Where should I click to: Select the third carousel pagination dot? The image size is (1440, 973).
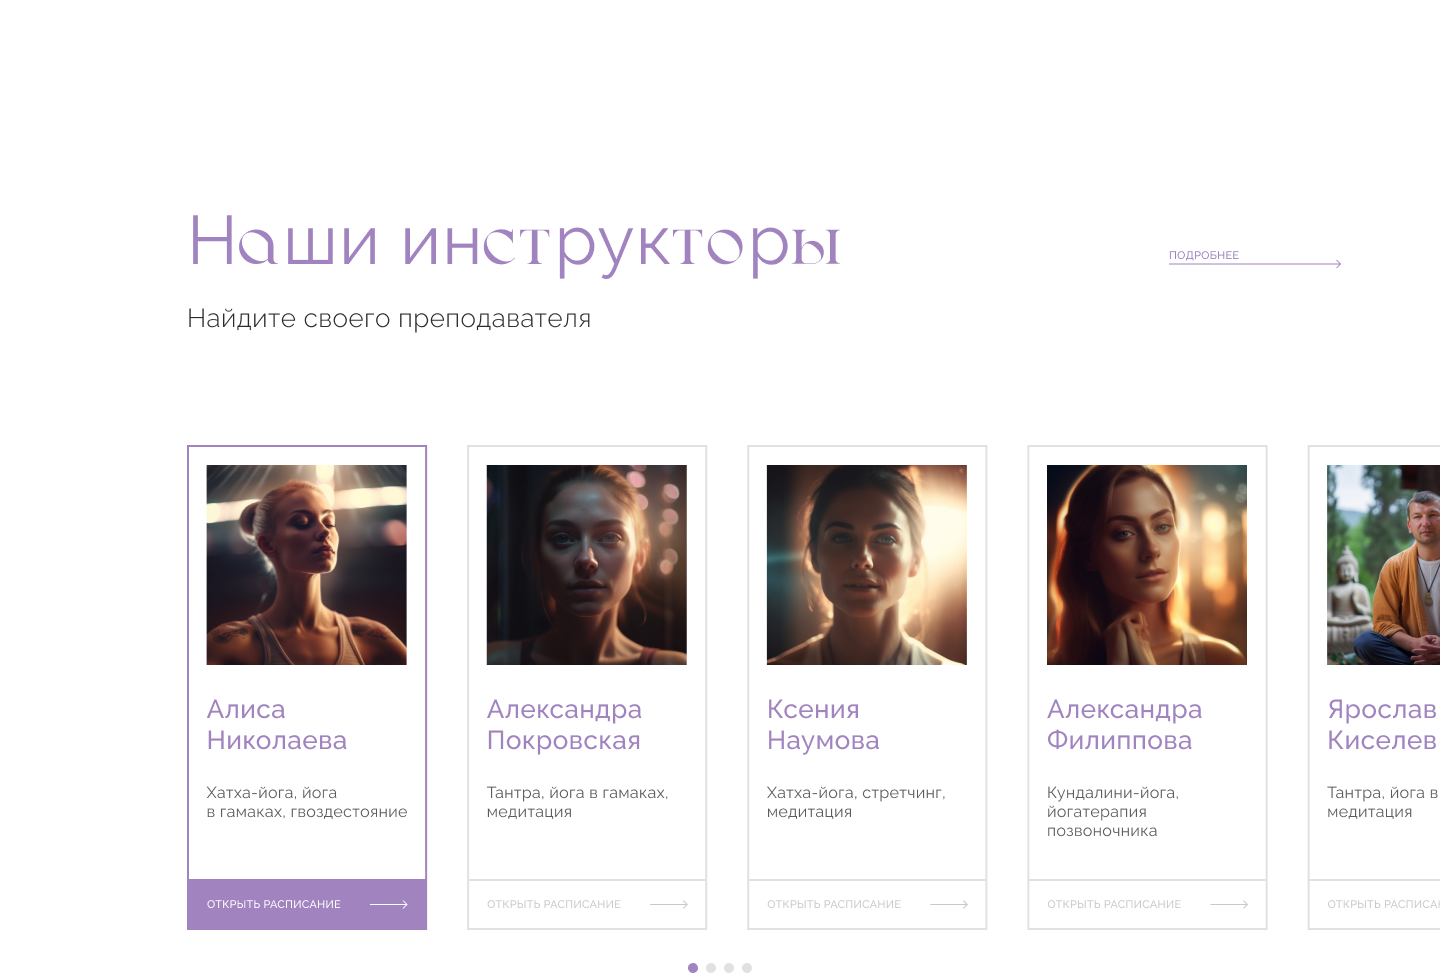(x=729, y=968)
